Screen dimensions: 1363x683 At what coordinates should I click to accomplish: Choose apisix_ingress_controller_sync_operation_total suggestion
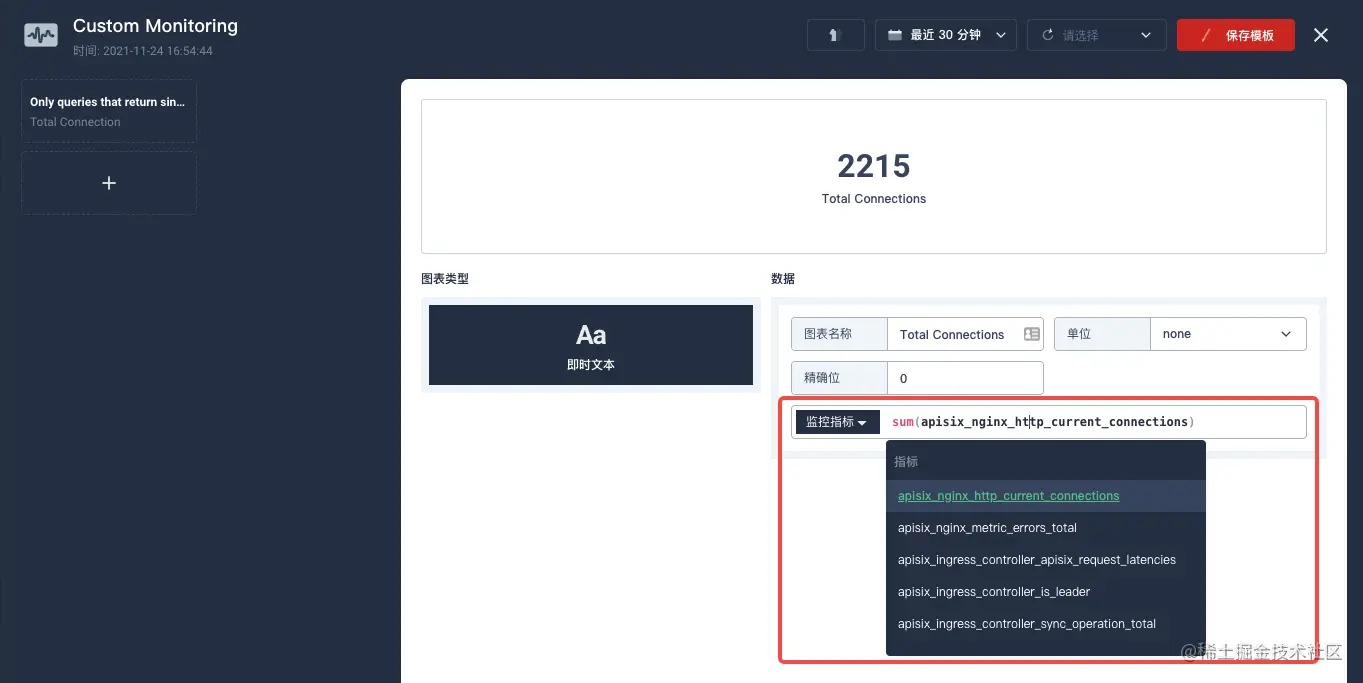pyautogui.click(x=1046, y=624)
